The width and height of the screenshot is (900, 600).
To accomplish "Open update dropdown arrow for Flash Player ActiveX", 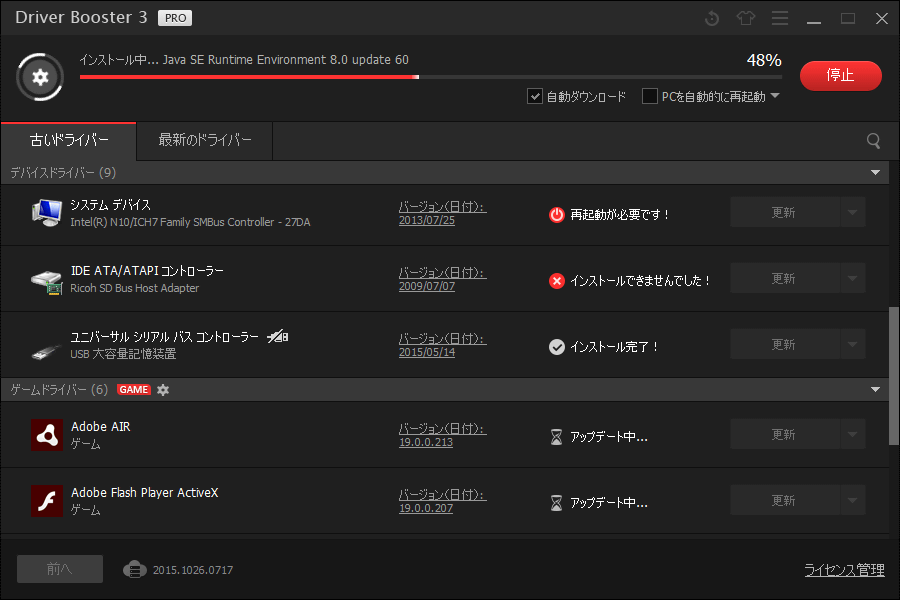I will (x=852, y=501).
